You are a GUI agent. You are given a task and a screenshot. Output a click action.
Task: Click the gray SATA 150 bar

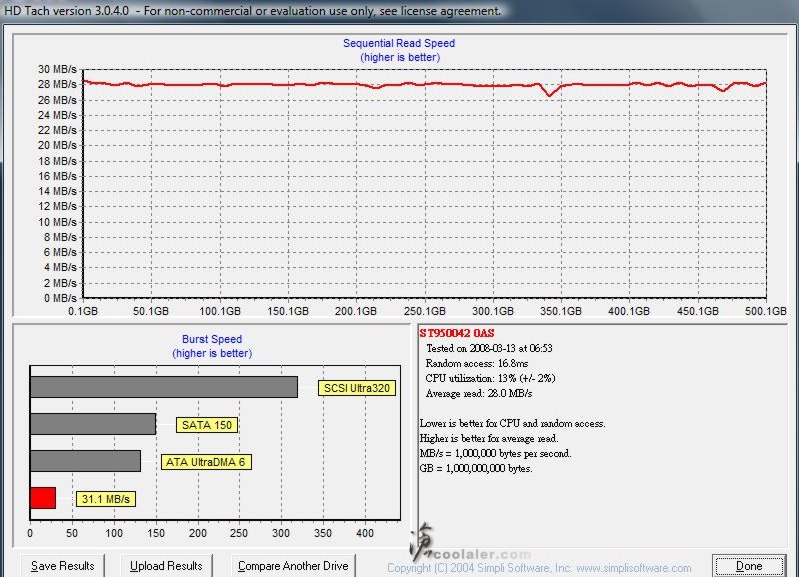[x=93, y=424]
